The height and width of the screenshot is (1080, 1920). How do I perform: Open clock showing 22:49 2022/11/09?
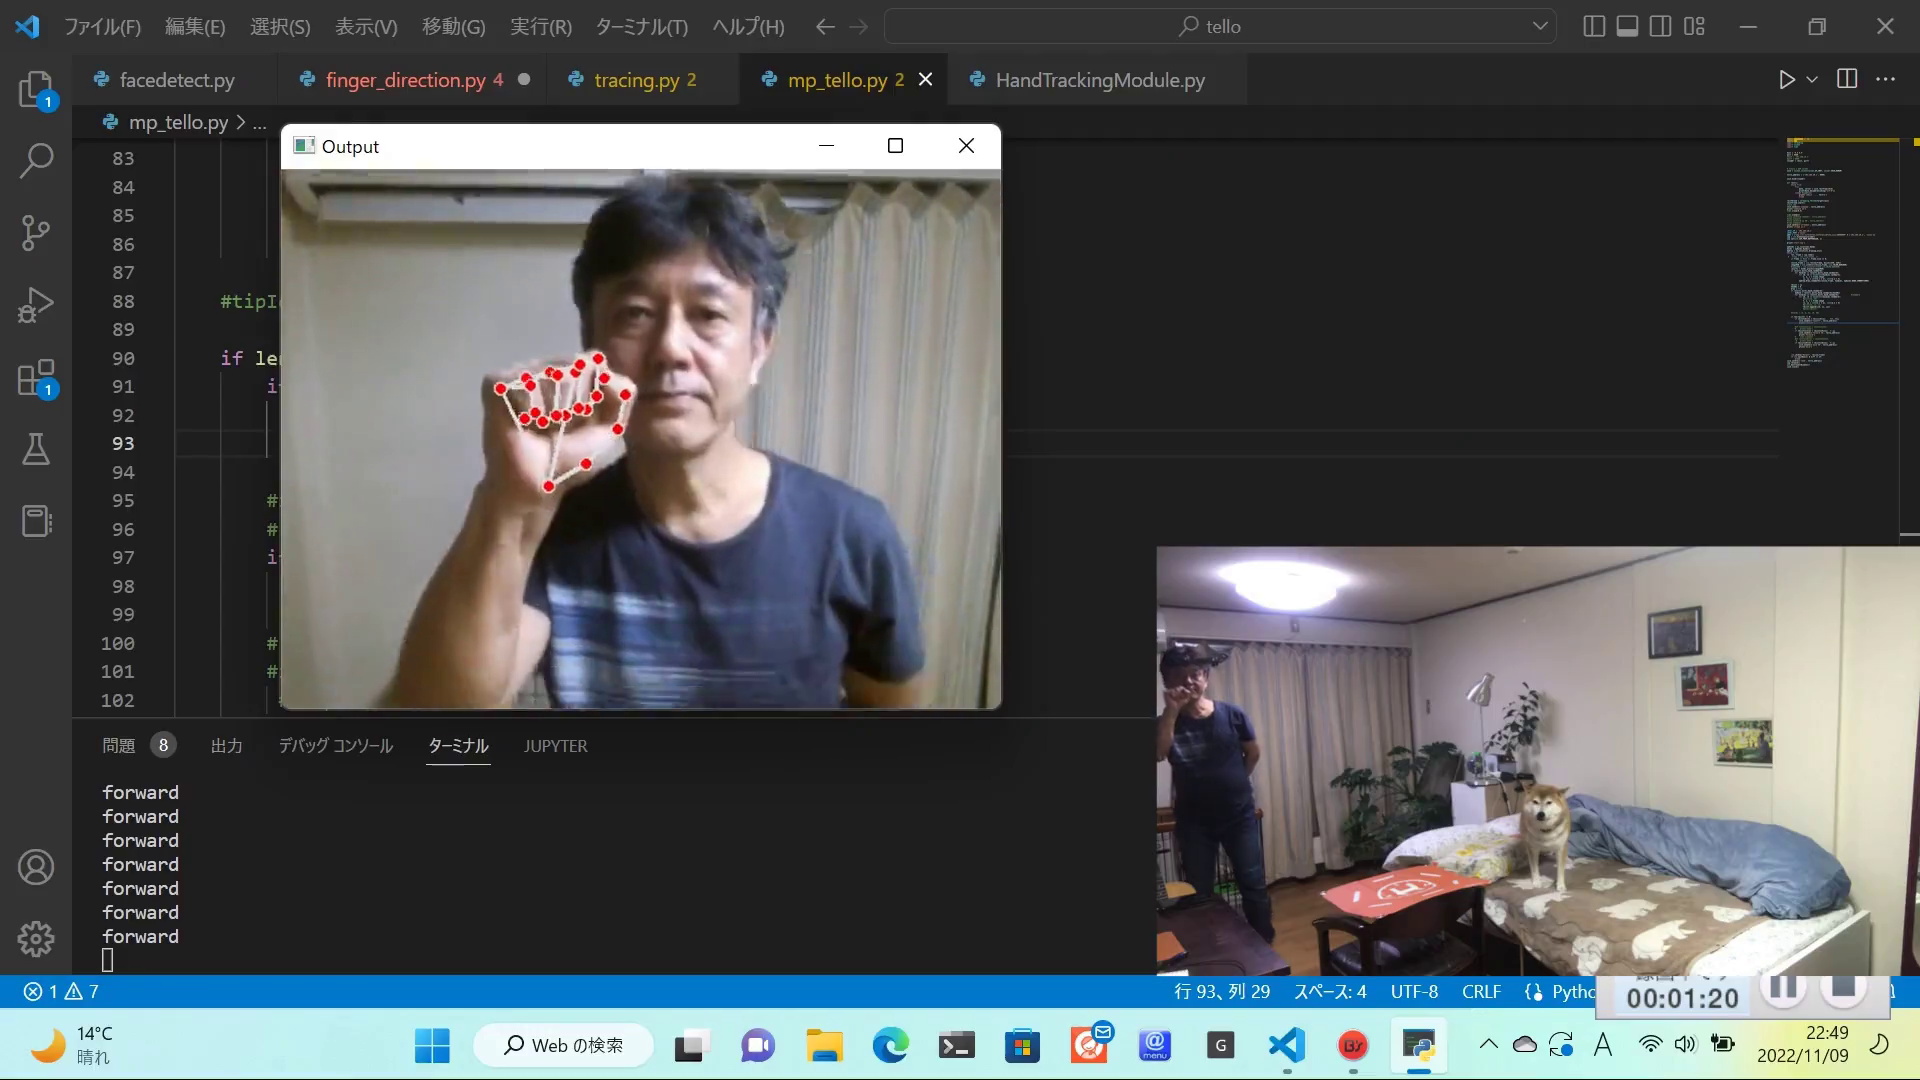coord(1803,1044)
